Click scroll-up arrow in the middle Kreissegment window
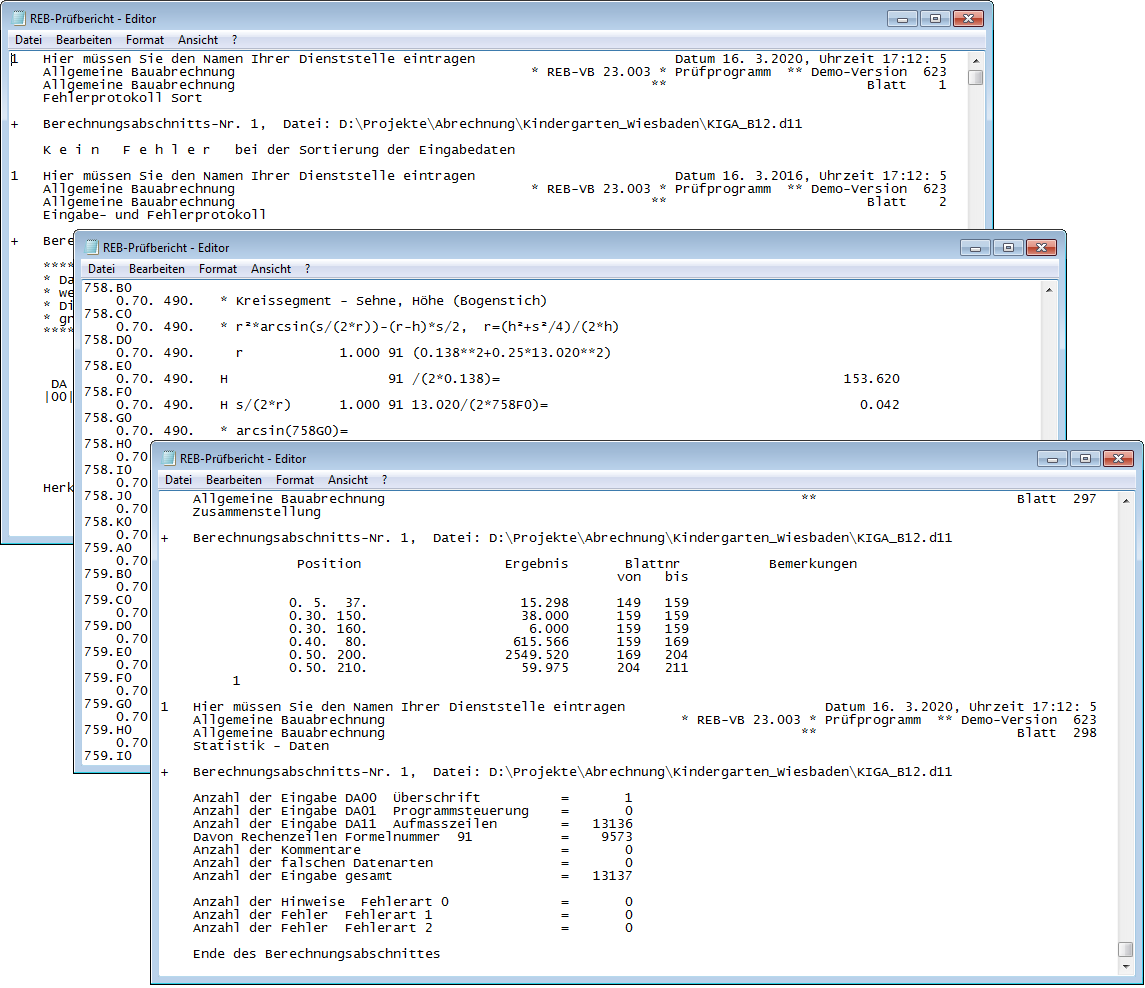Viewport: 1145px width, 988px height. (1049, 288)
